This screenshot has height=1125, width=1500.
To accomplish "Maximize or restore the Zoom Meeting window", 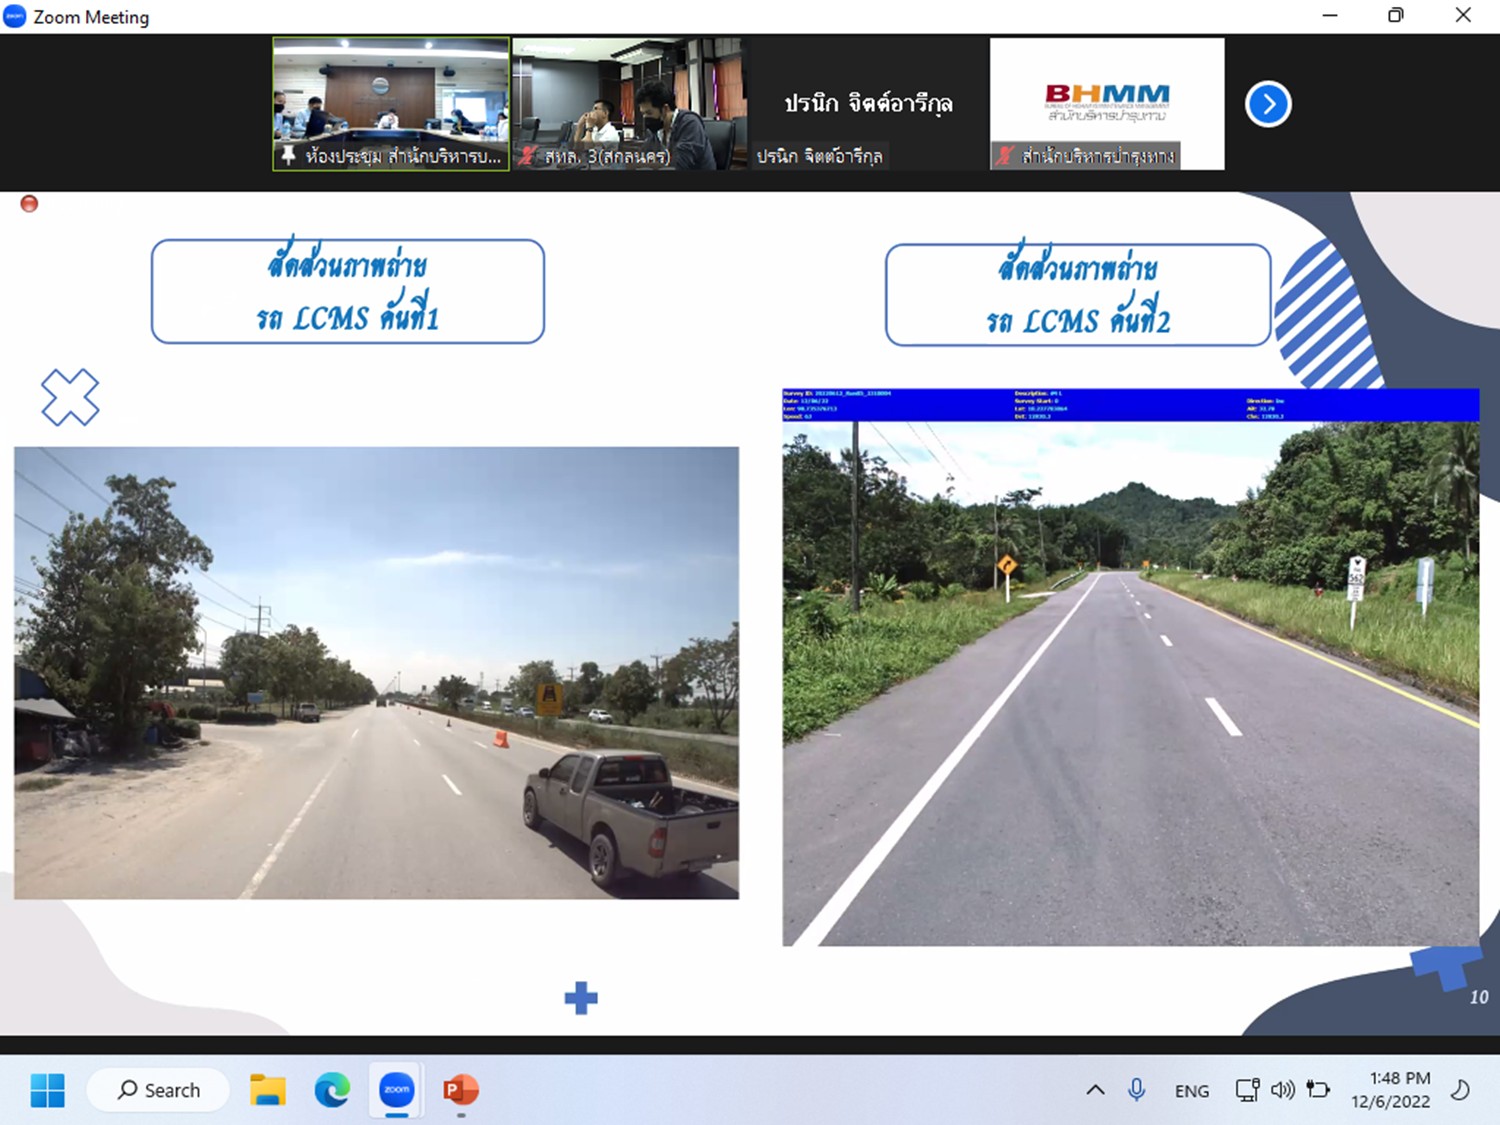I will click(x=1396, y=15).
